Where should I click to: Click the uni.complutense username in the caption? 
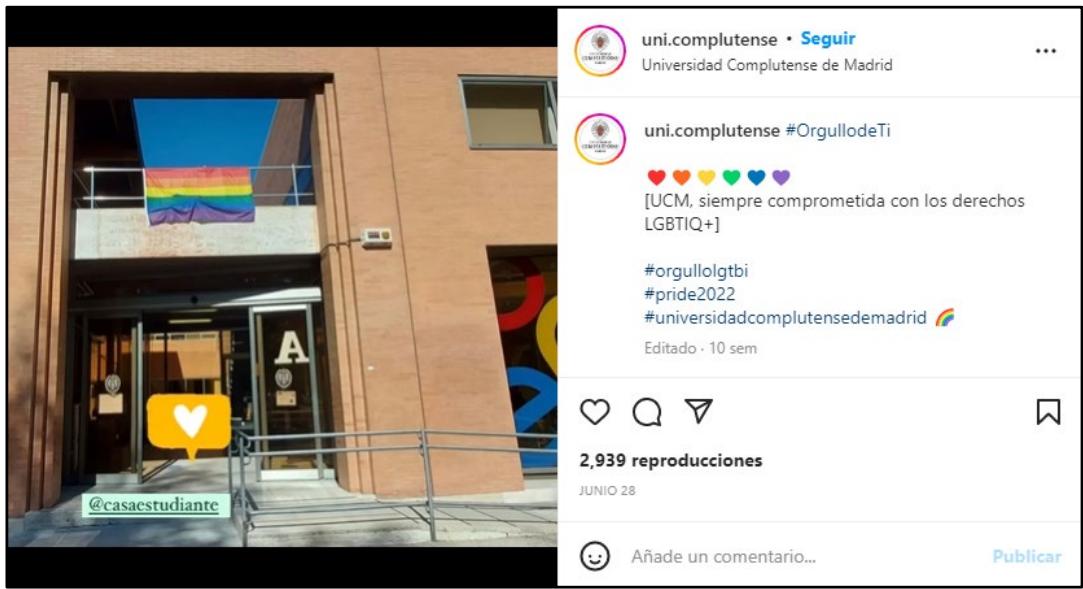tap(711, 131)
